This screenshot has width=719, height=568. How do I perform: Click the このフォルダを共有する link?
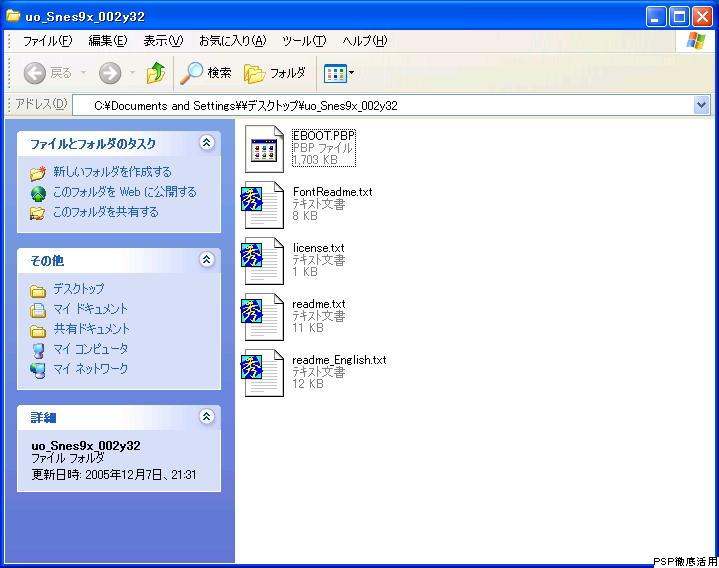[x=106, y=212]
